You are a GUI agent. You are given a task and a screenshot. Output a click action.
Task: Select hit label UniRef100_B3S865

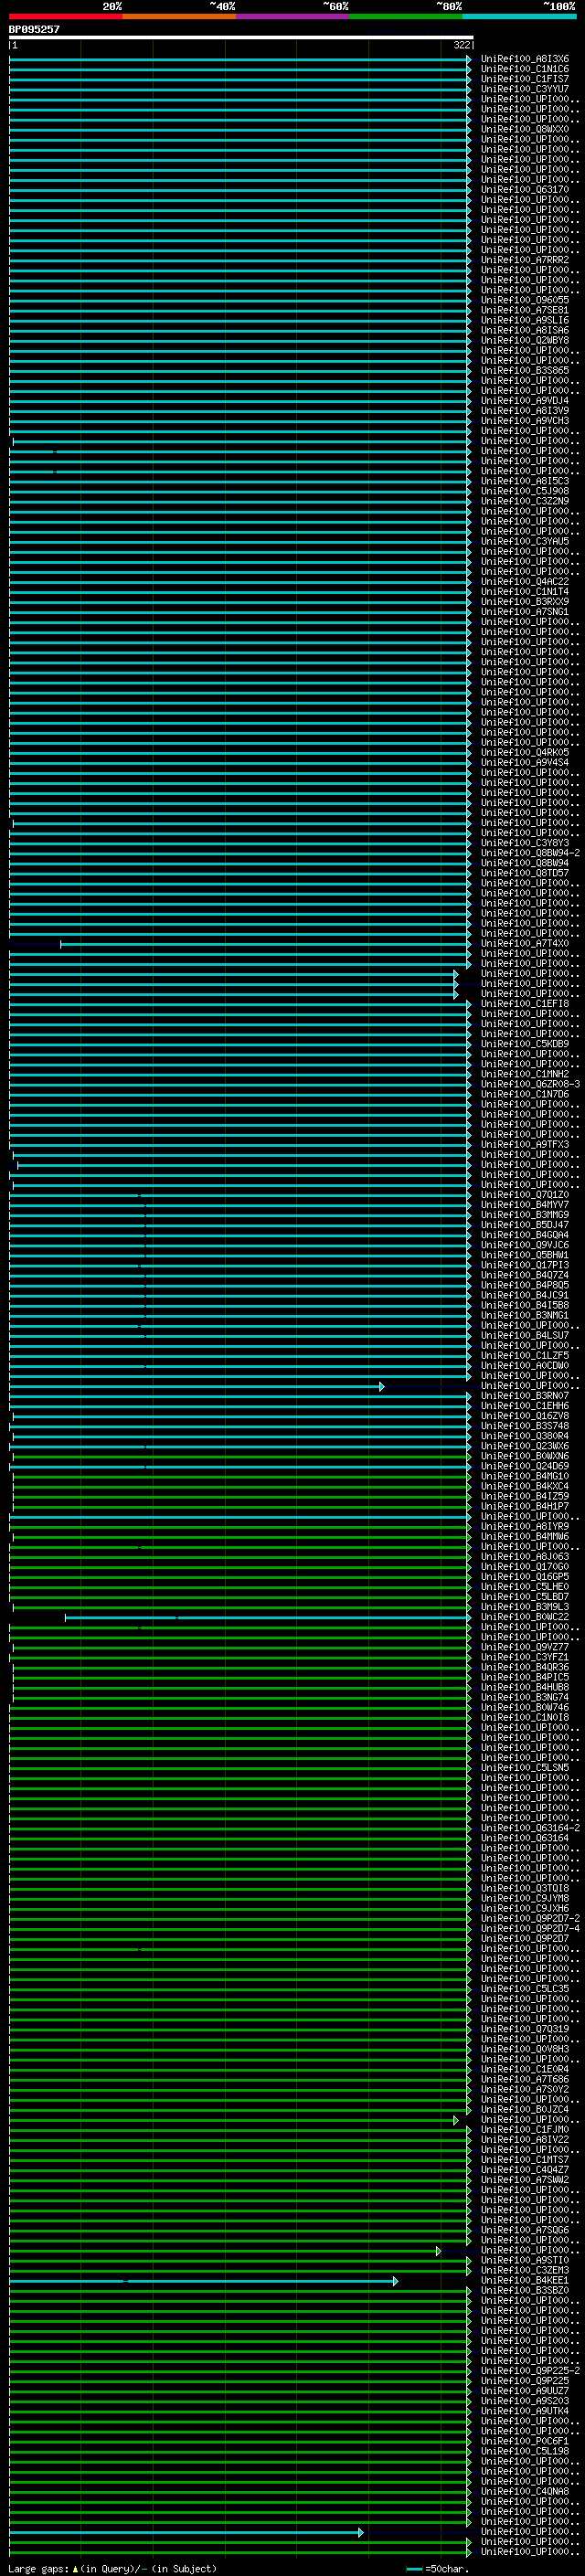[525, 370]
